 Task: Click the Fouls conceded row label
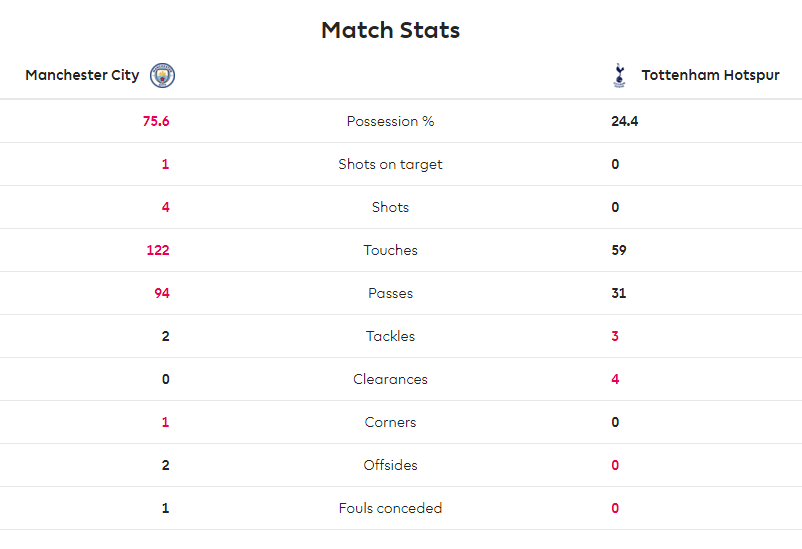point(390,508)
